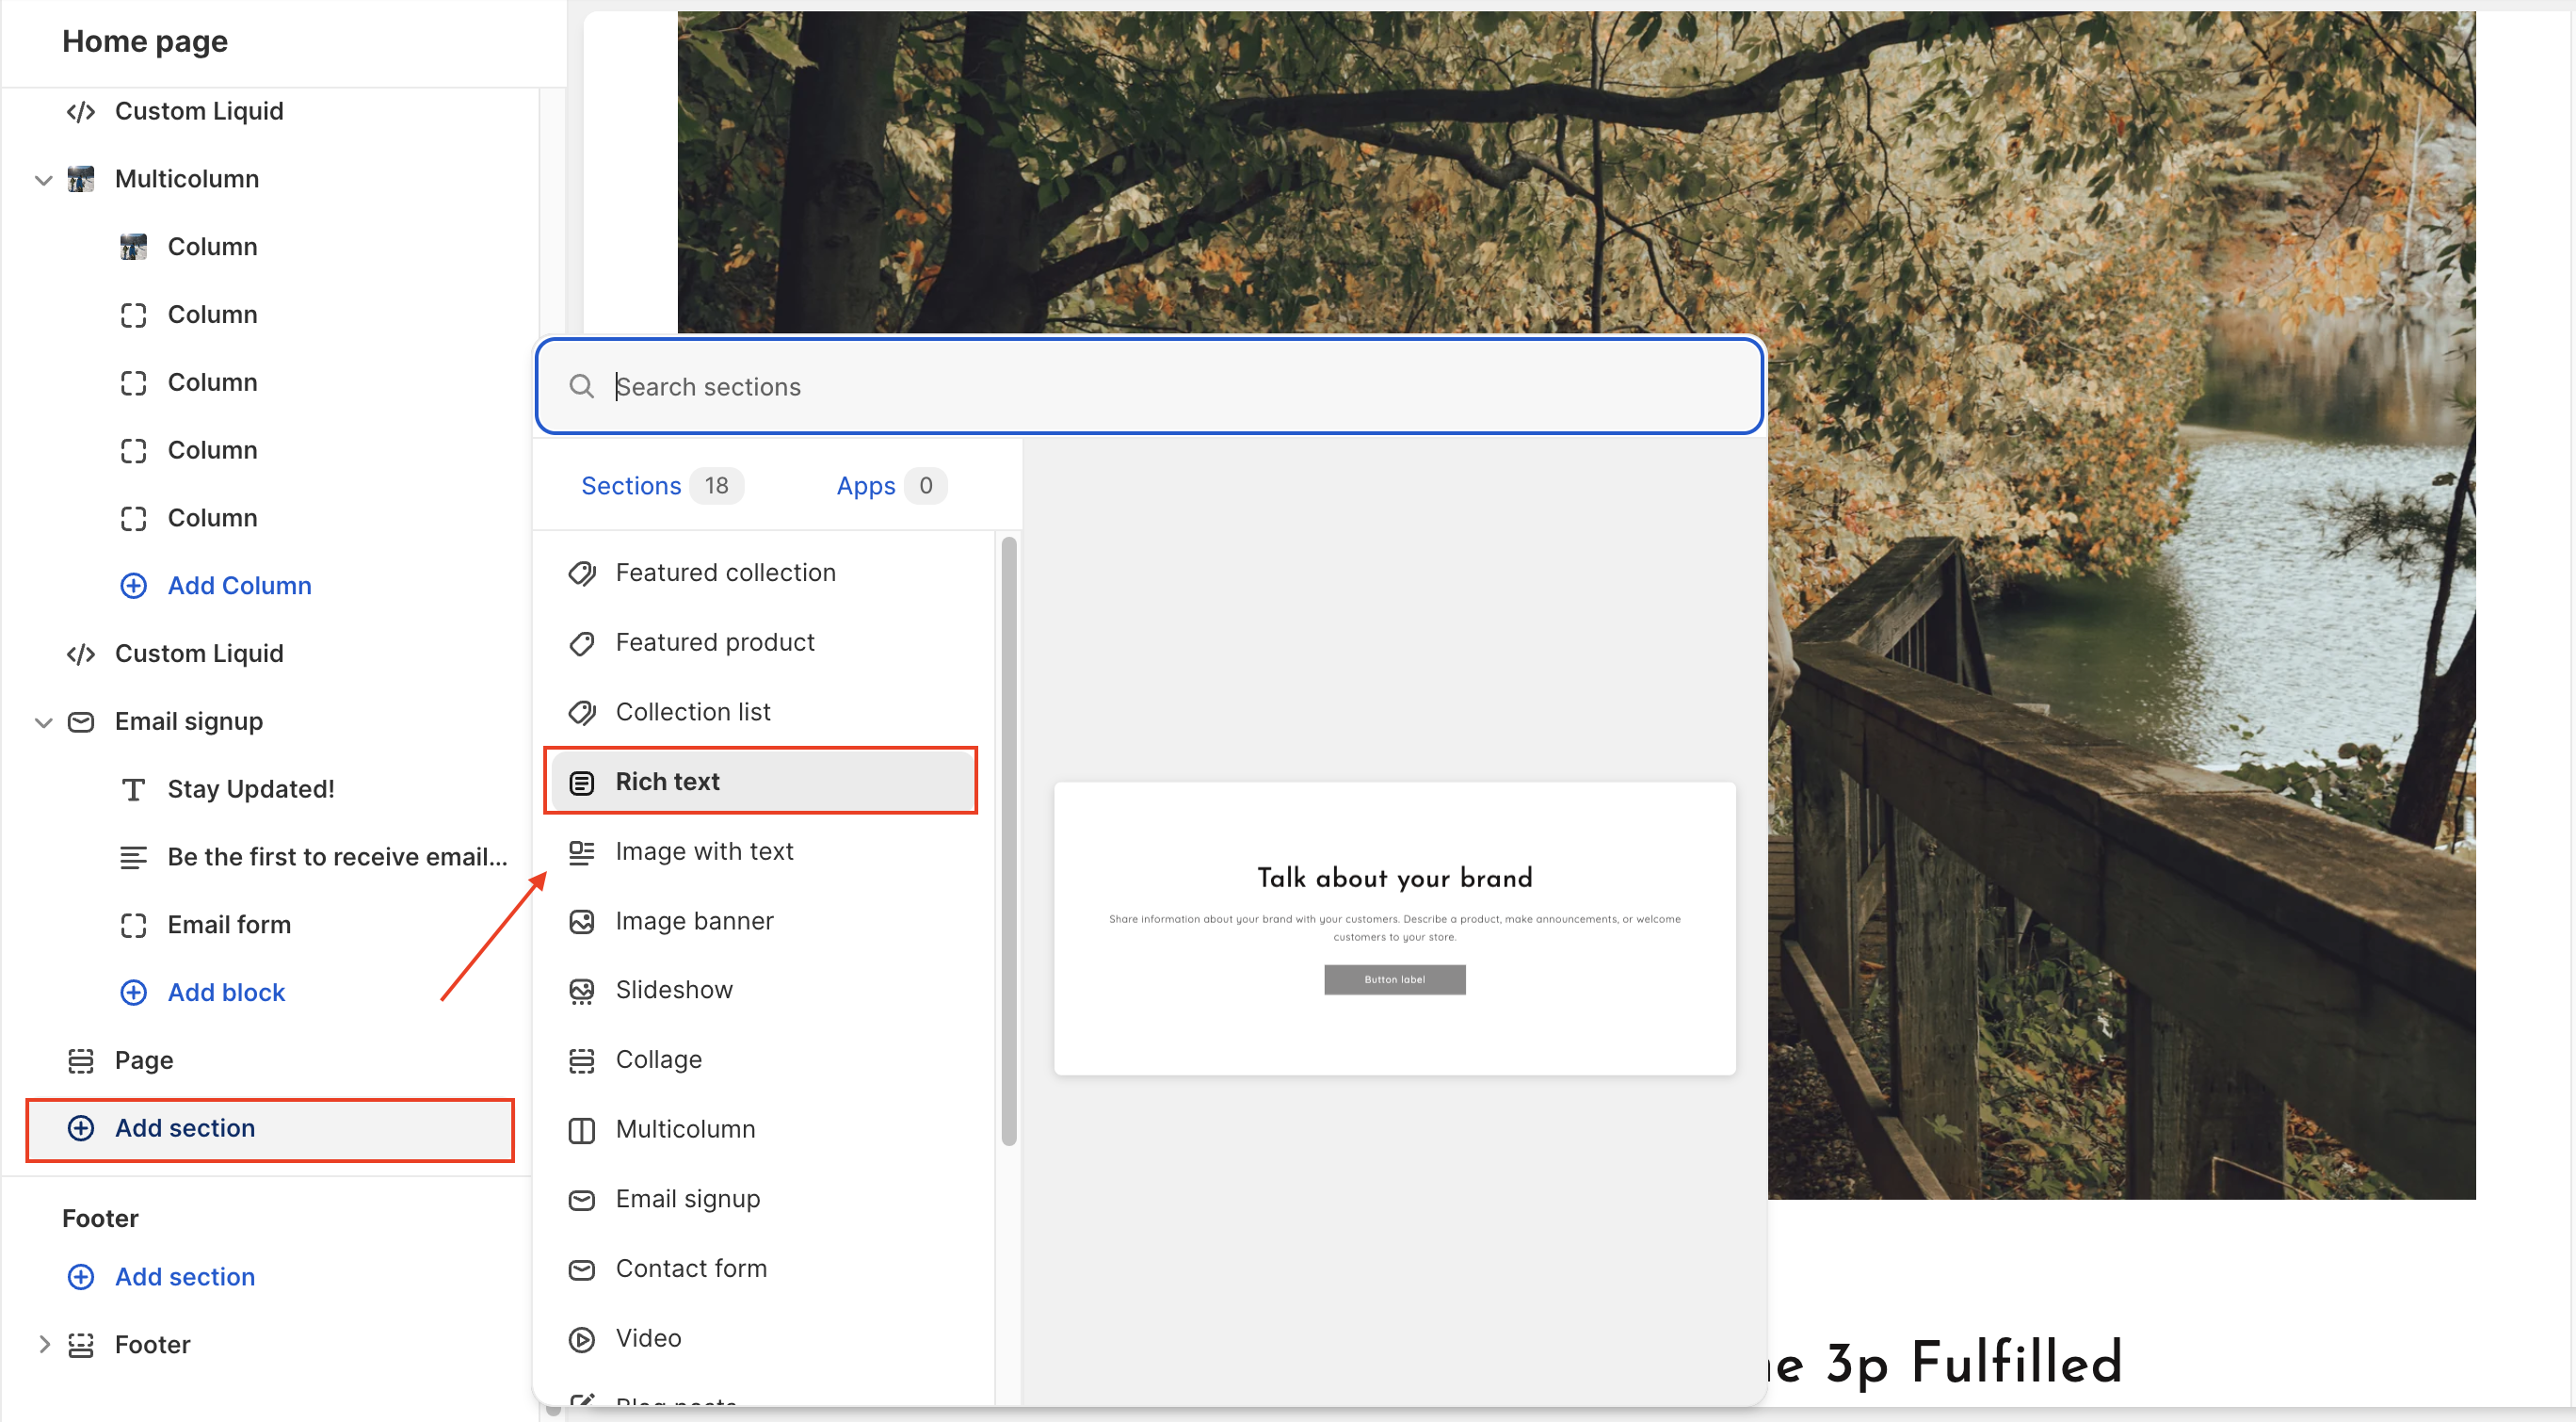Choose Image with text section
The width and height of the screenshot is (2576, 1422).
(x=704, y=851)
